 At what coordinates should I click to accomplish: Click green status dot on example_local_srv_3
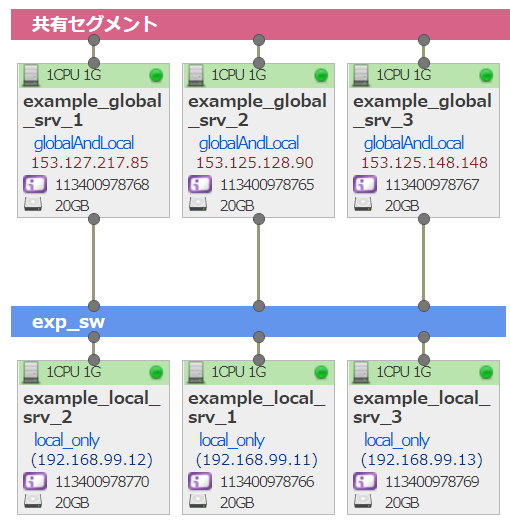click(x=486, y=372)
